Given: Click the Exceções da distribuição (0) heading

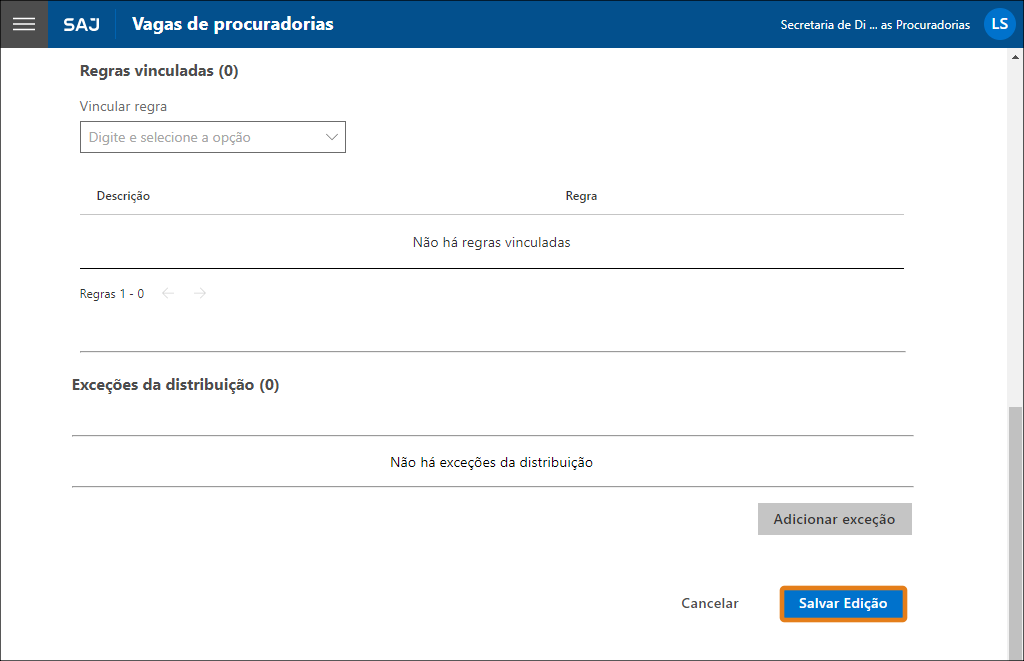Looking at the screenshot, I should (175, 385).
